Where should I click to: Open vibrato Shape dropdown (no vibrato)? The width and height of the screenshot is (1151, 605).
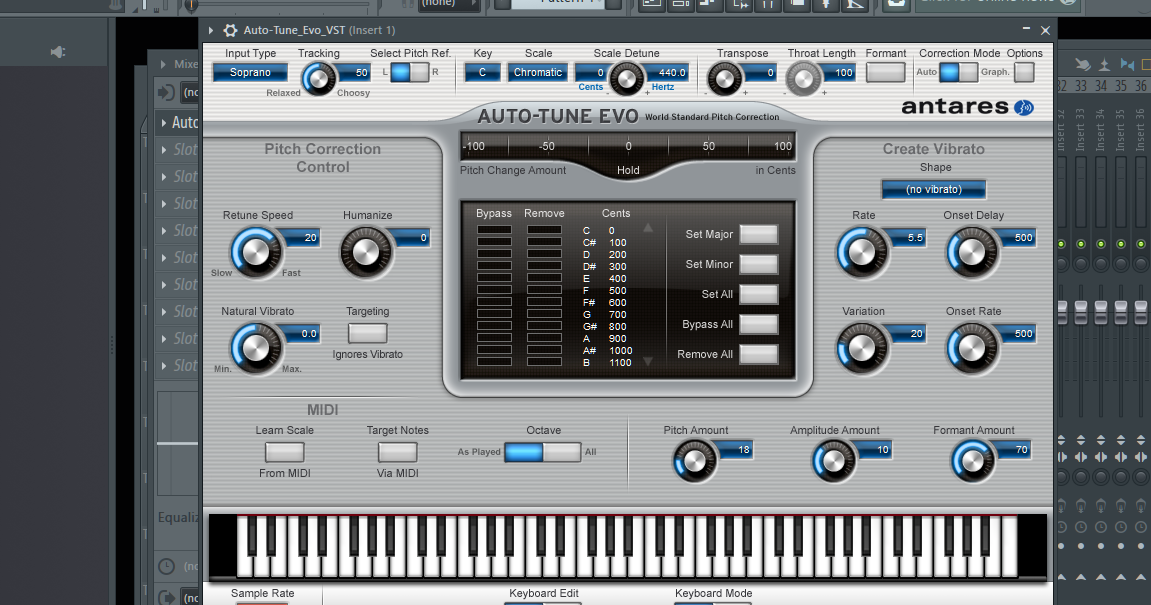pyautogui.click(x=934, y=189)
